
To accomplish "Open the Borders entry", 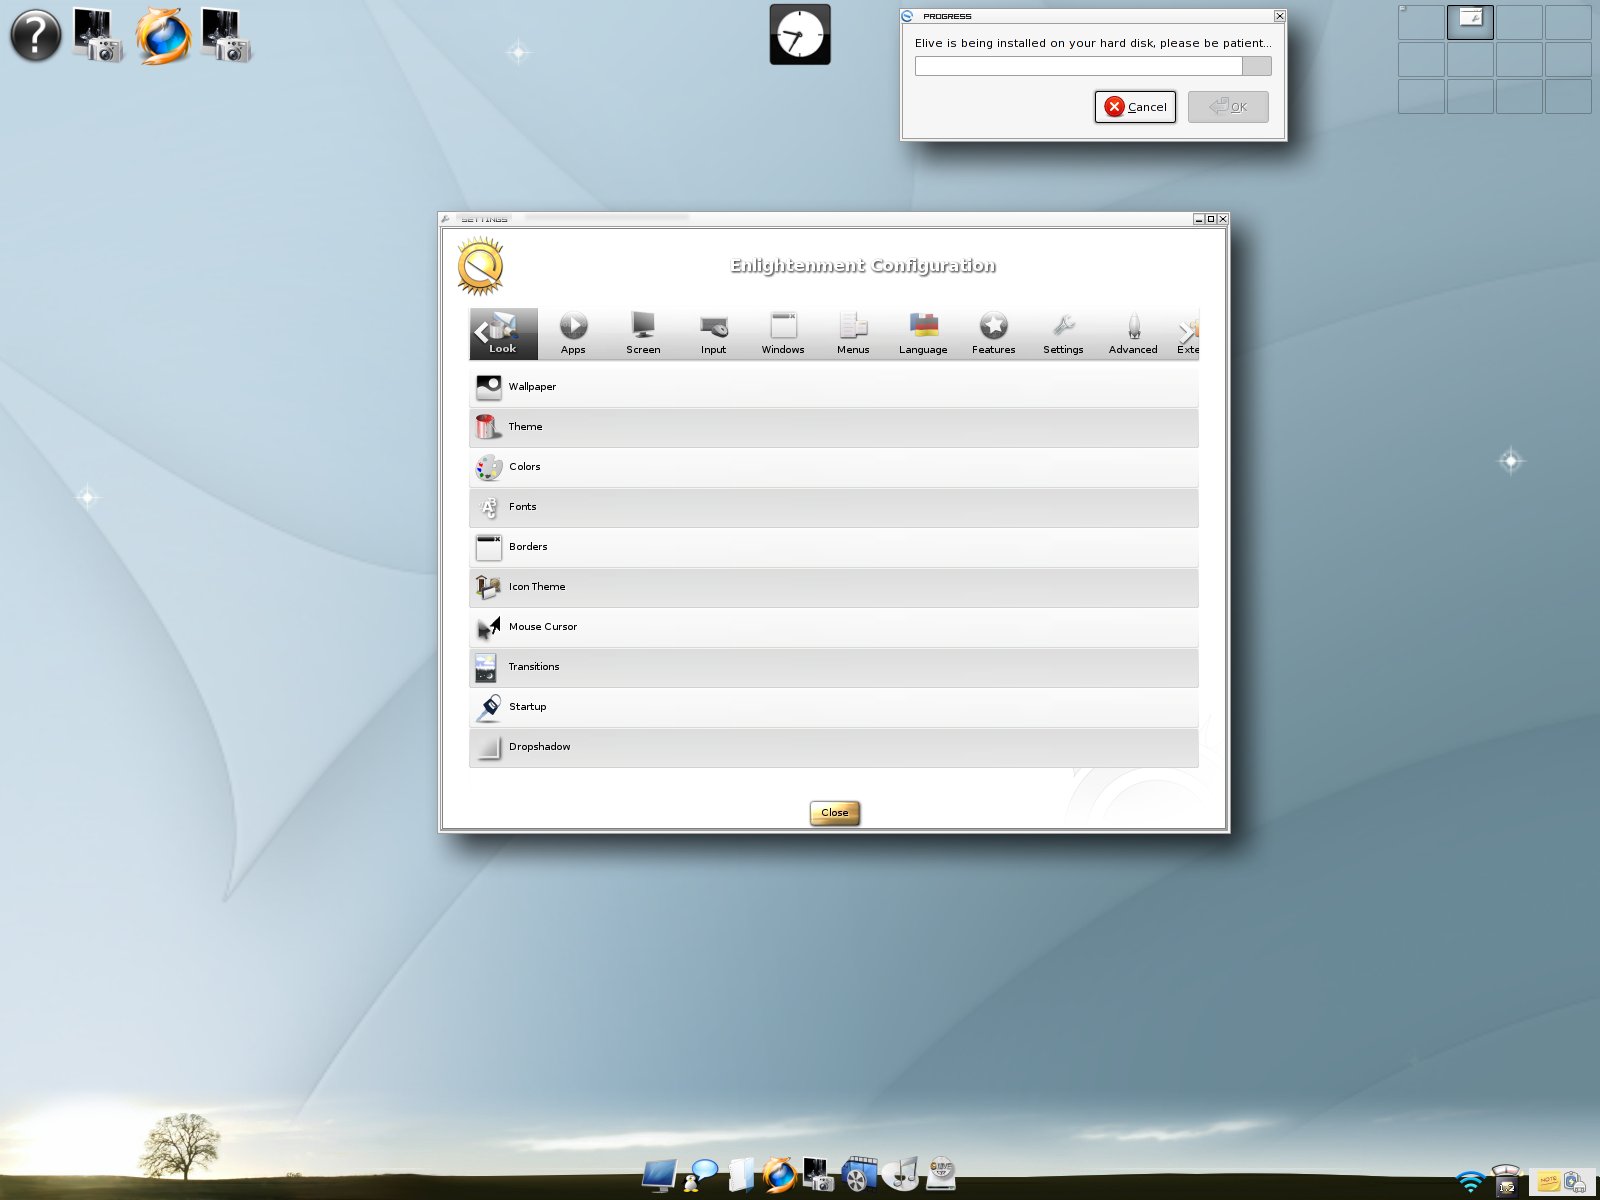I will point(833,547).
